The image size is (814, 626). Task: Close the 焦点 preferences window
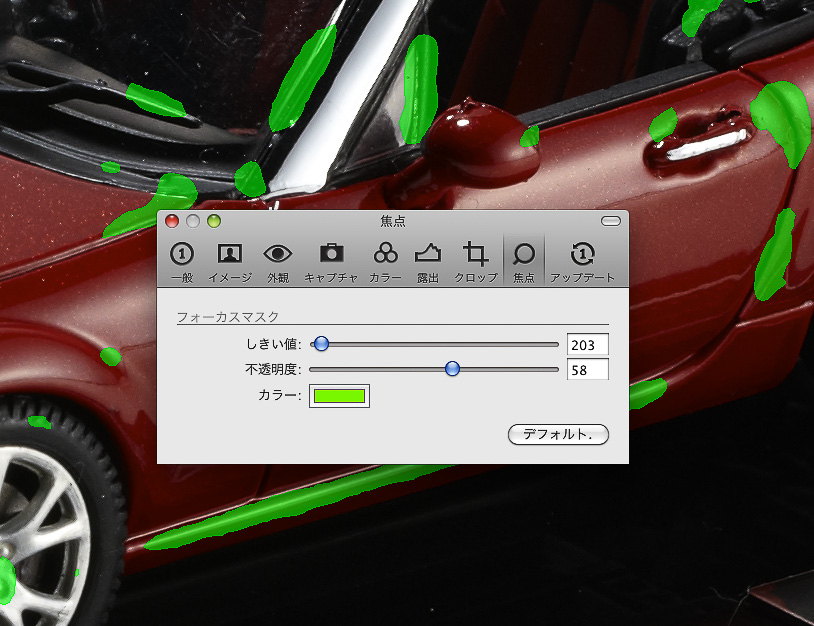coord(172,221)
